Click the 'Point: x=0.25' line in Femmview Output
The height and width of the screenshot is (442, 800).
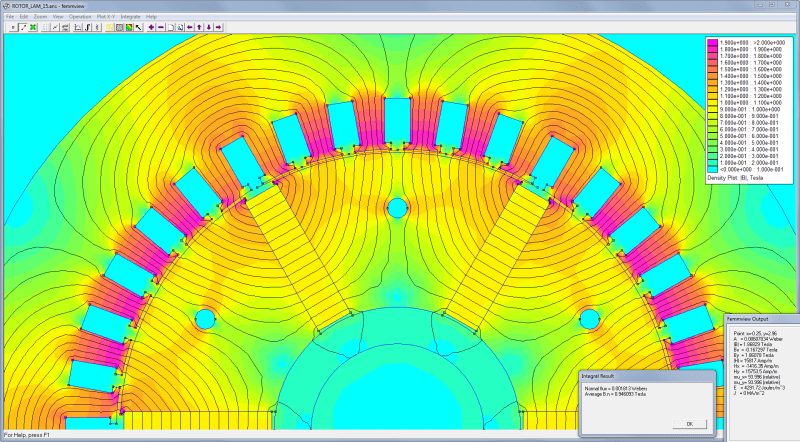(x=755, y=333)
